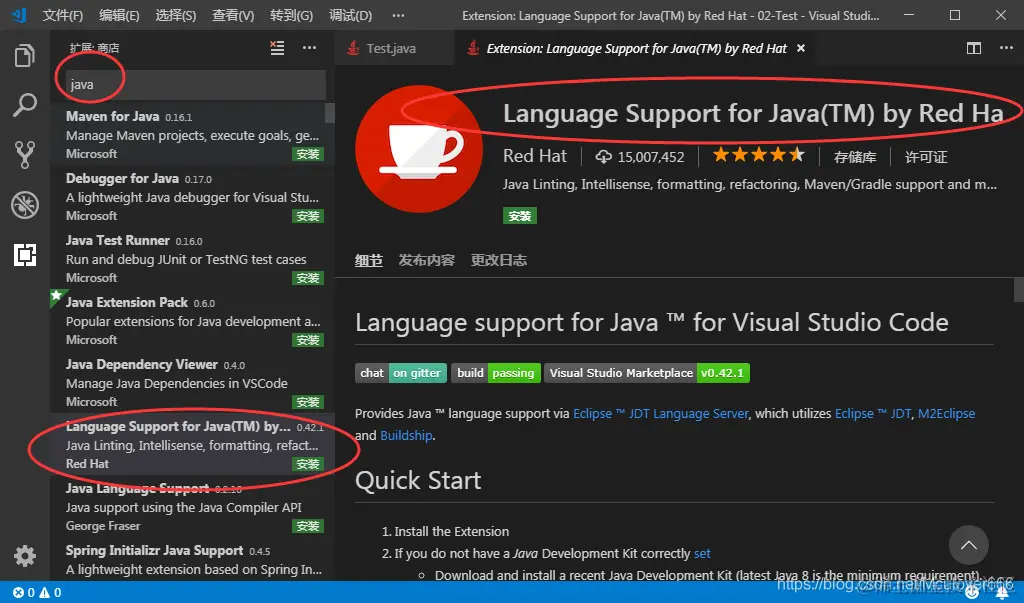Select the 细节 details tab
The image size is (1024, 603).
368,261
